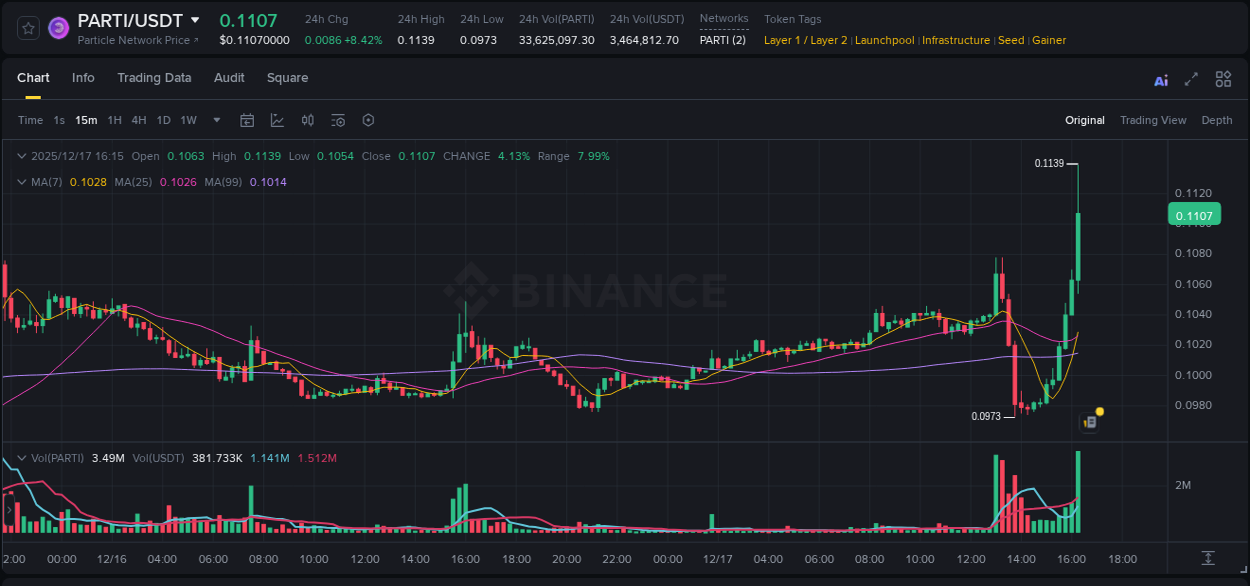Open the calendar date-selection icon

coord(247,120)
